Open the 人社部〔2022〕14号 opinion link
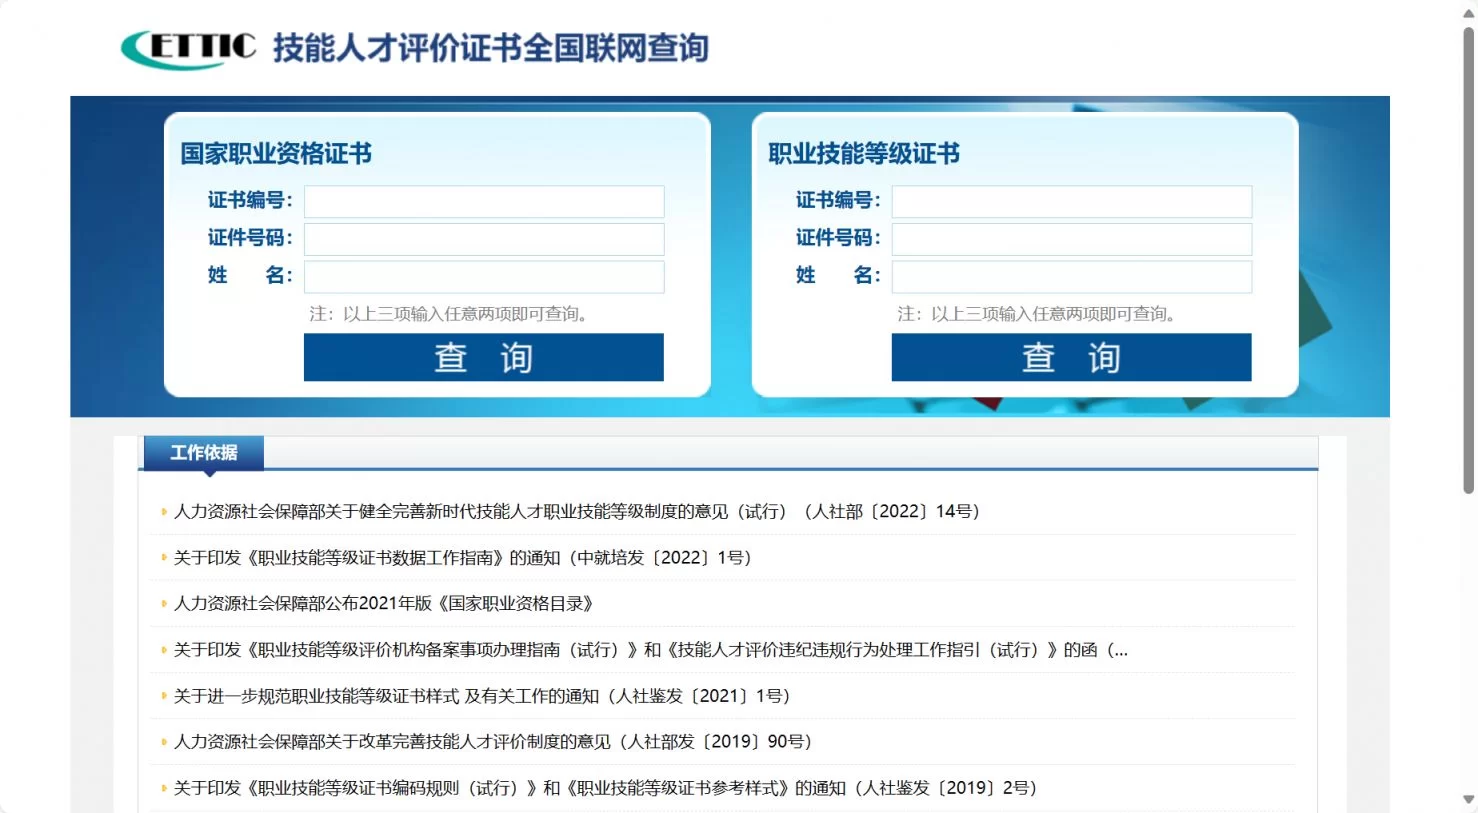 (x=576, y=512)
